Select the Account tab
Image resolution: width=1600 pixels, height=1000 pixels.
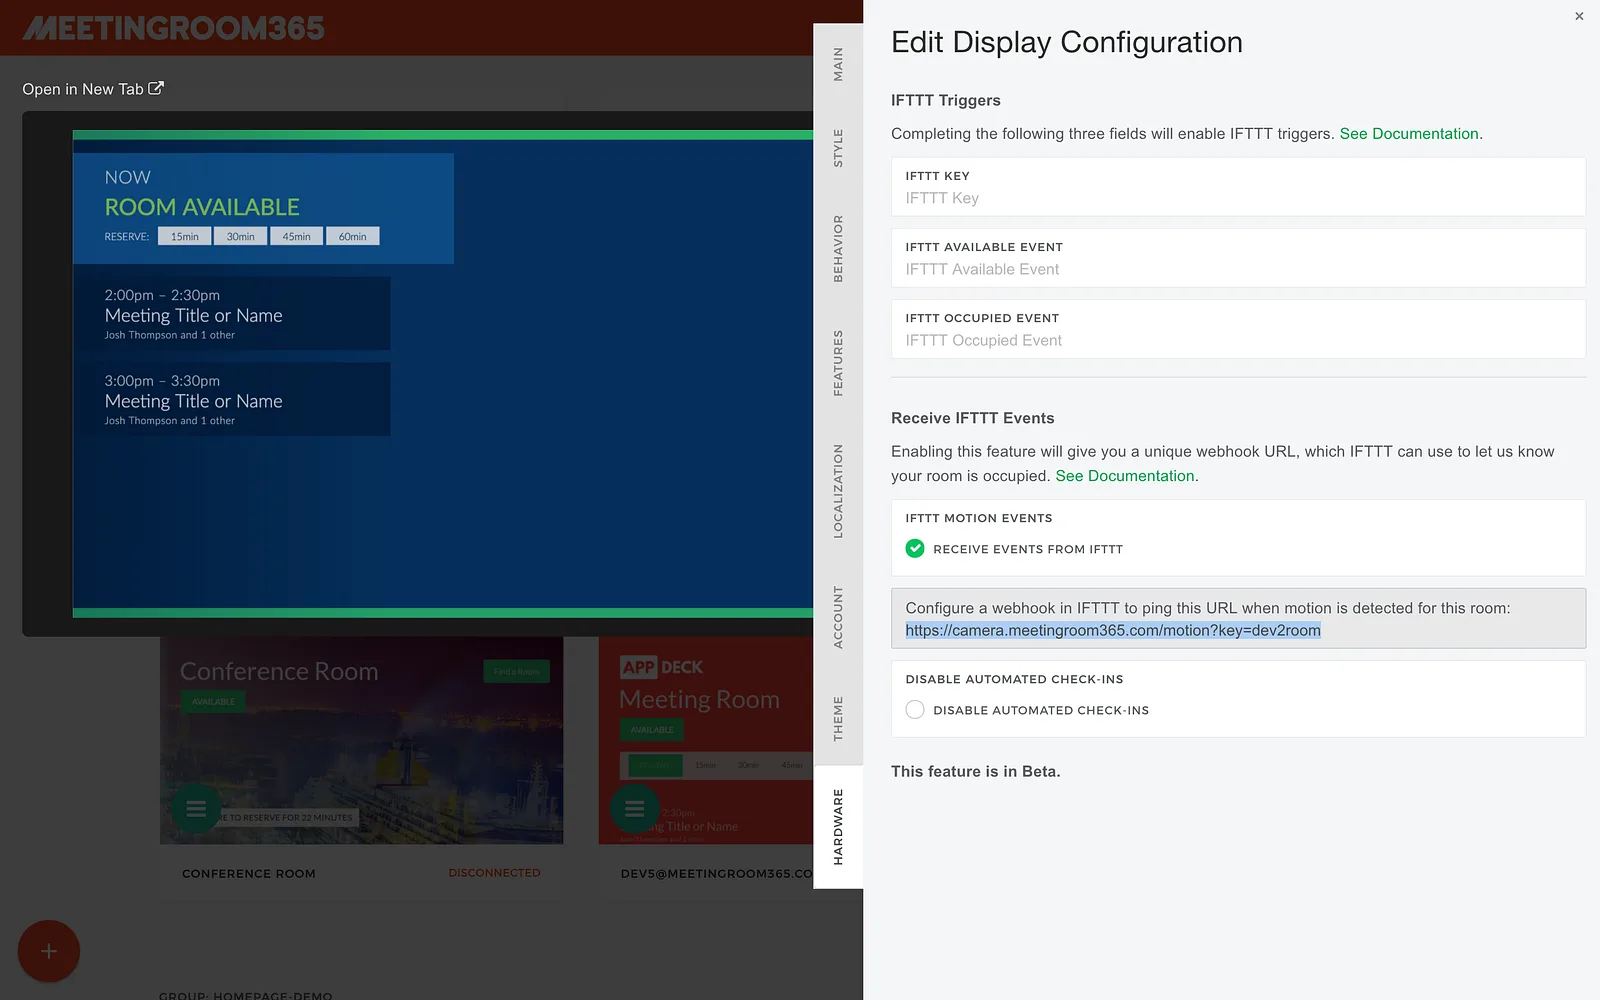[838, 617]
